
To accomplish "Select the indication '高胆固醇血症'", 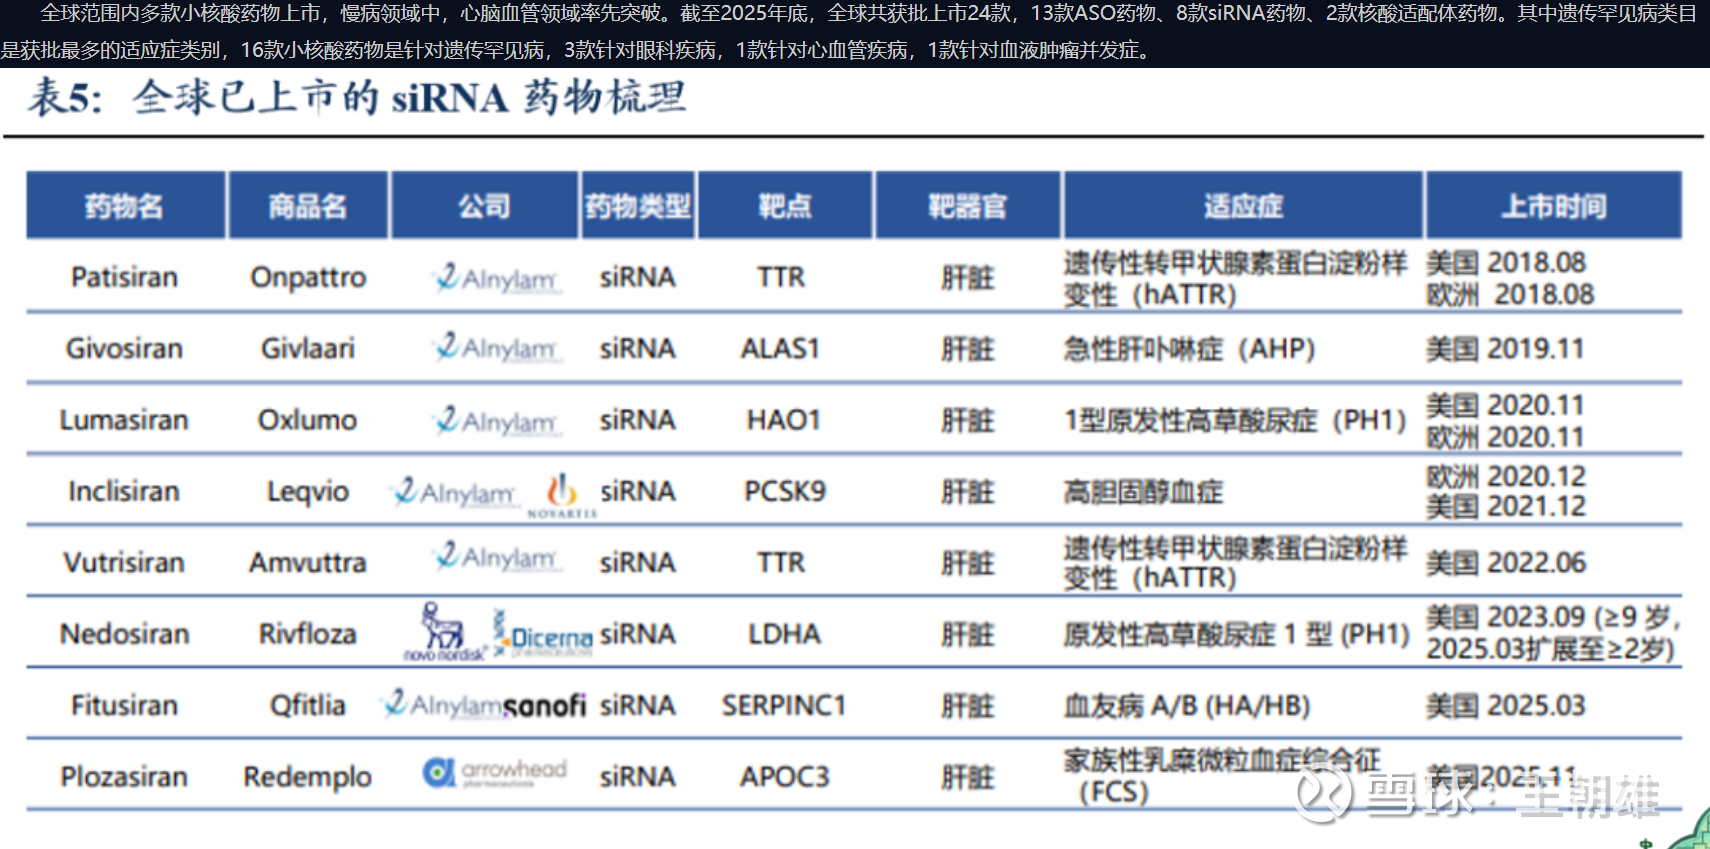I will click(x=1144, y=491).
